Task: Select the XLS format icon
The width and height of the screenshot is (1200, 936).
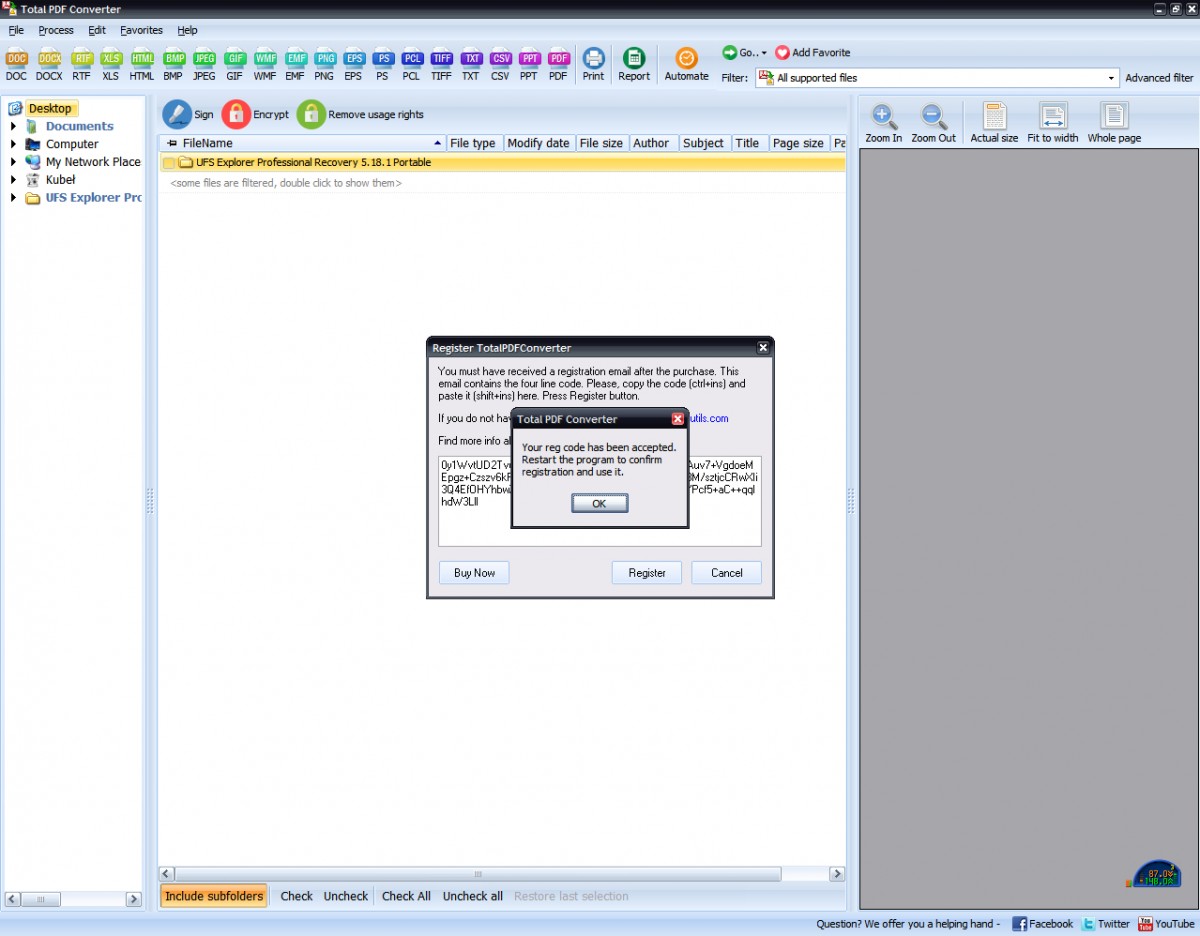Action: [x=110, y=59]
